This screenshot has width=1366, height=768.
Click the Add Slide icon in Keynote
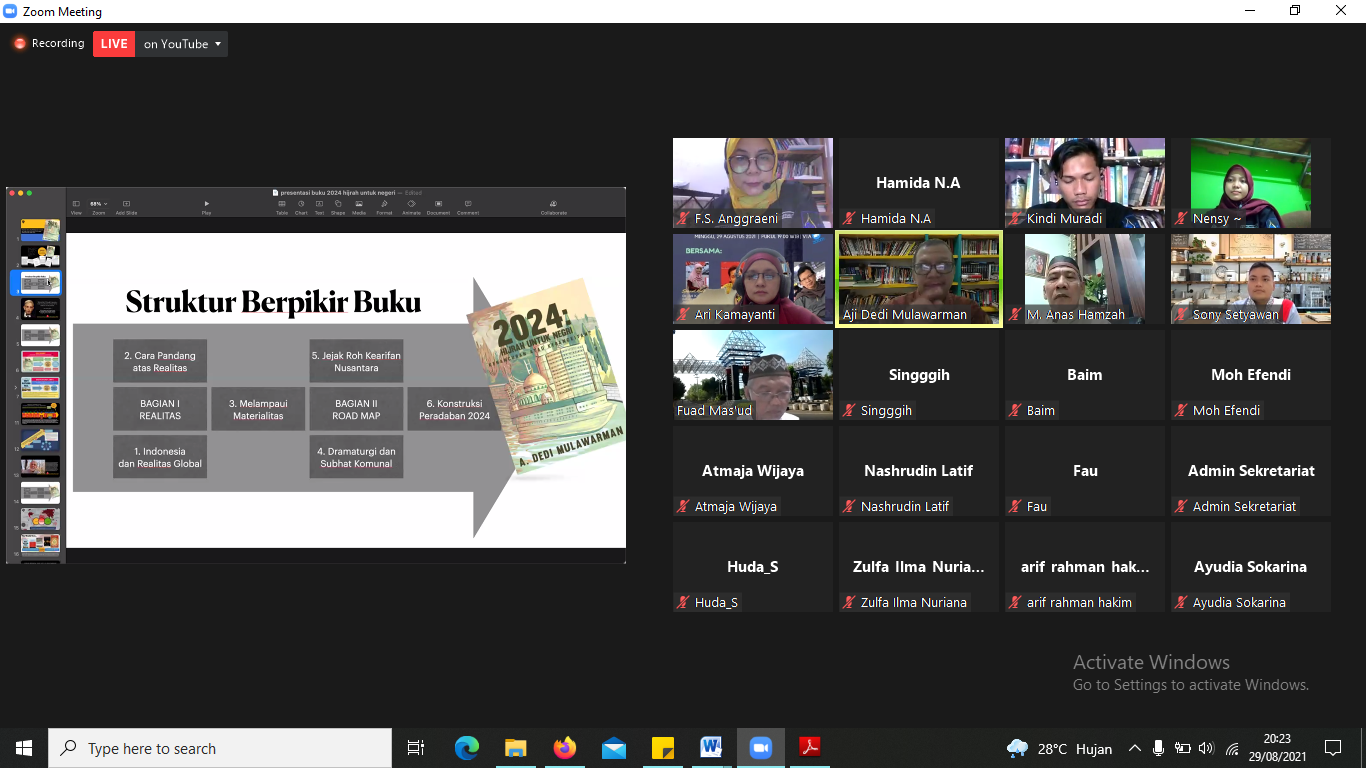[x=126, y=205]
